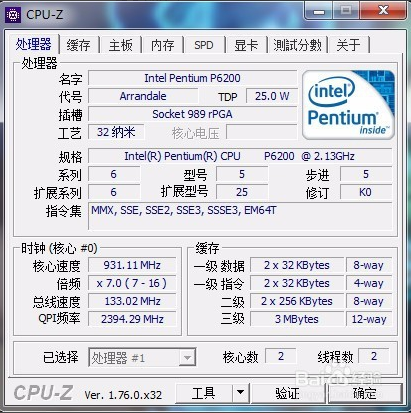Click the 931.11 MHz core speed field

tap(132, 265)
